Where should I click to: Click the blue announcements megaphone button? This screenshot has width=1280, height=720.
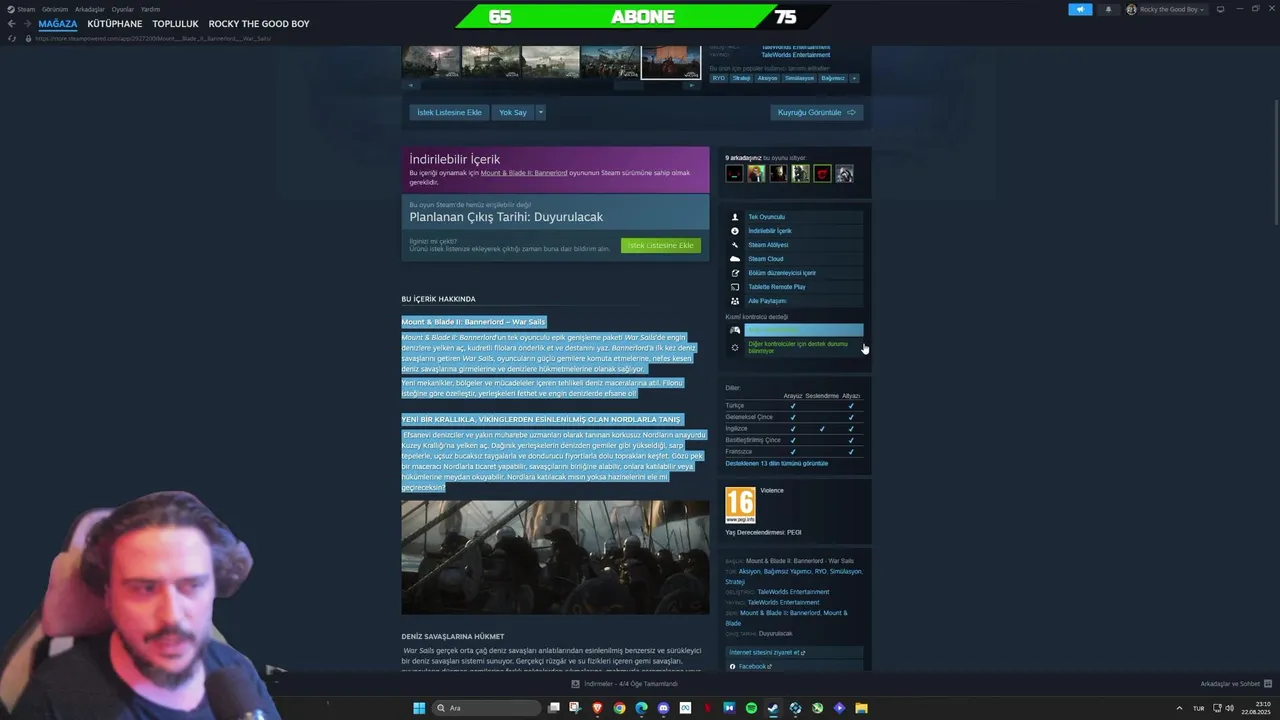[x=1080, y=9]
